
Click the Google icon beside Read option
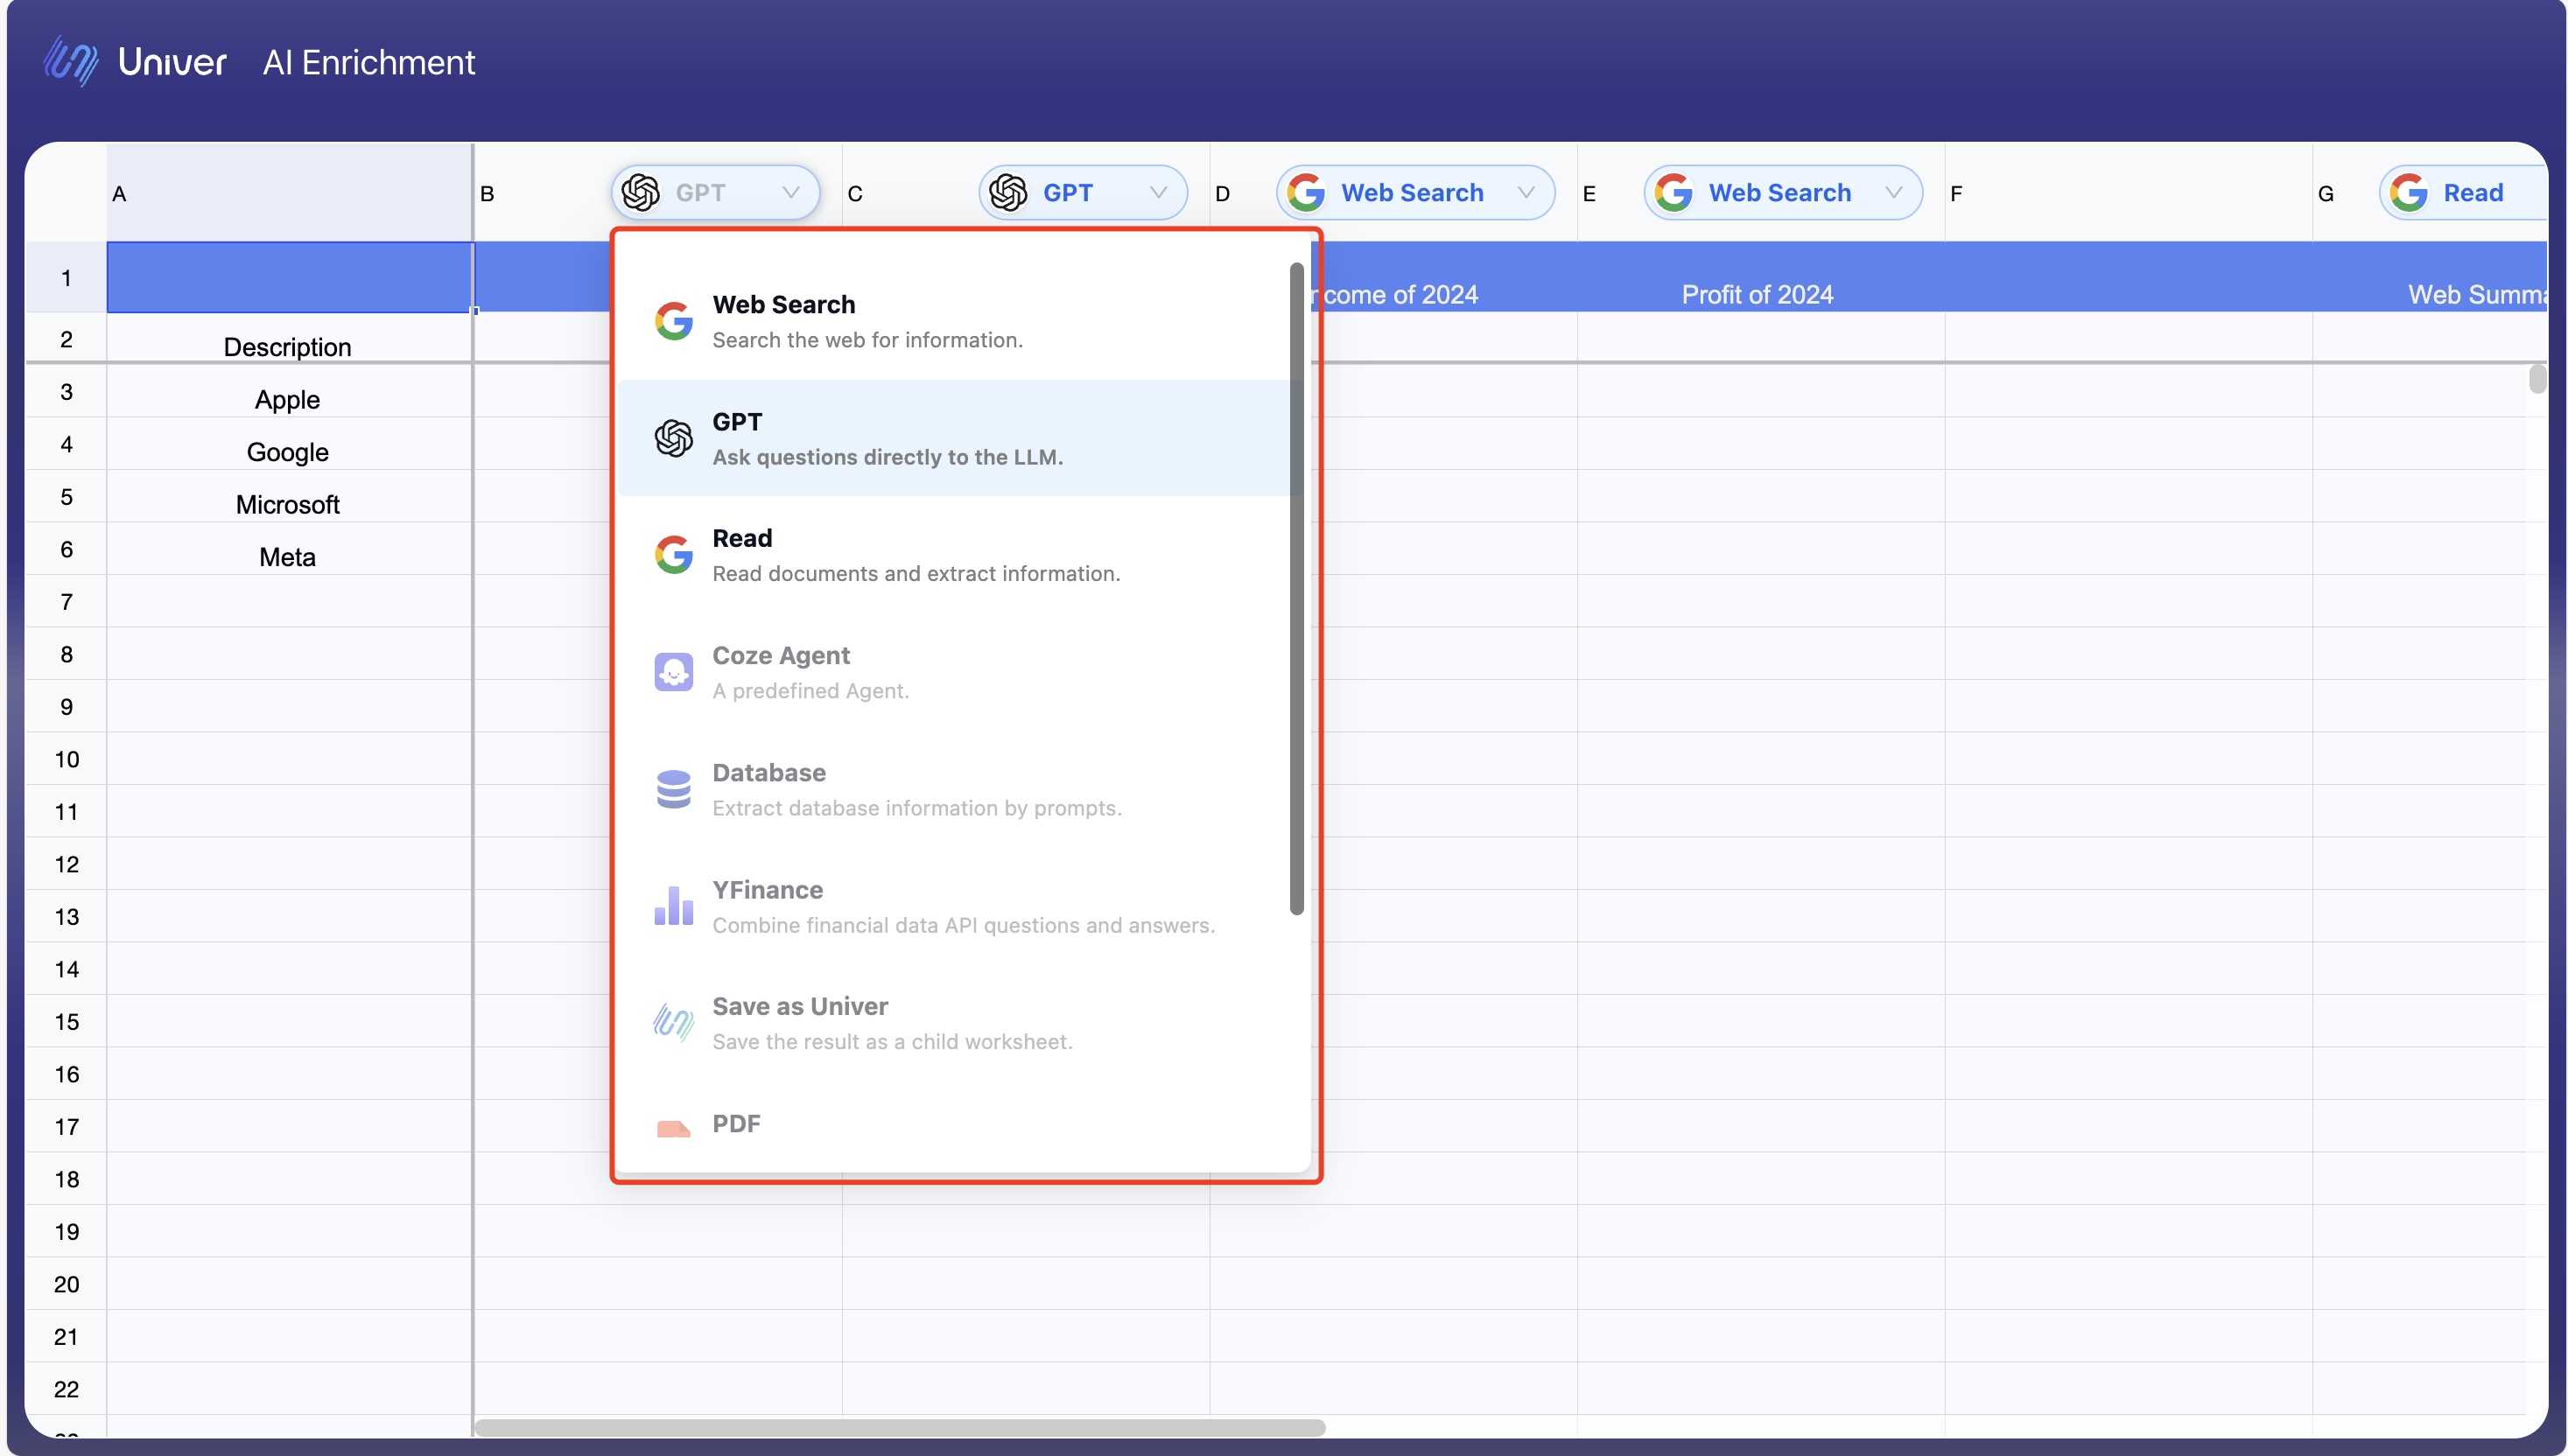click(x=674, y=555)
